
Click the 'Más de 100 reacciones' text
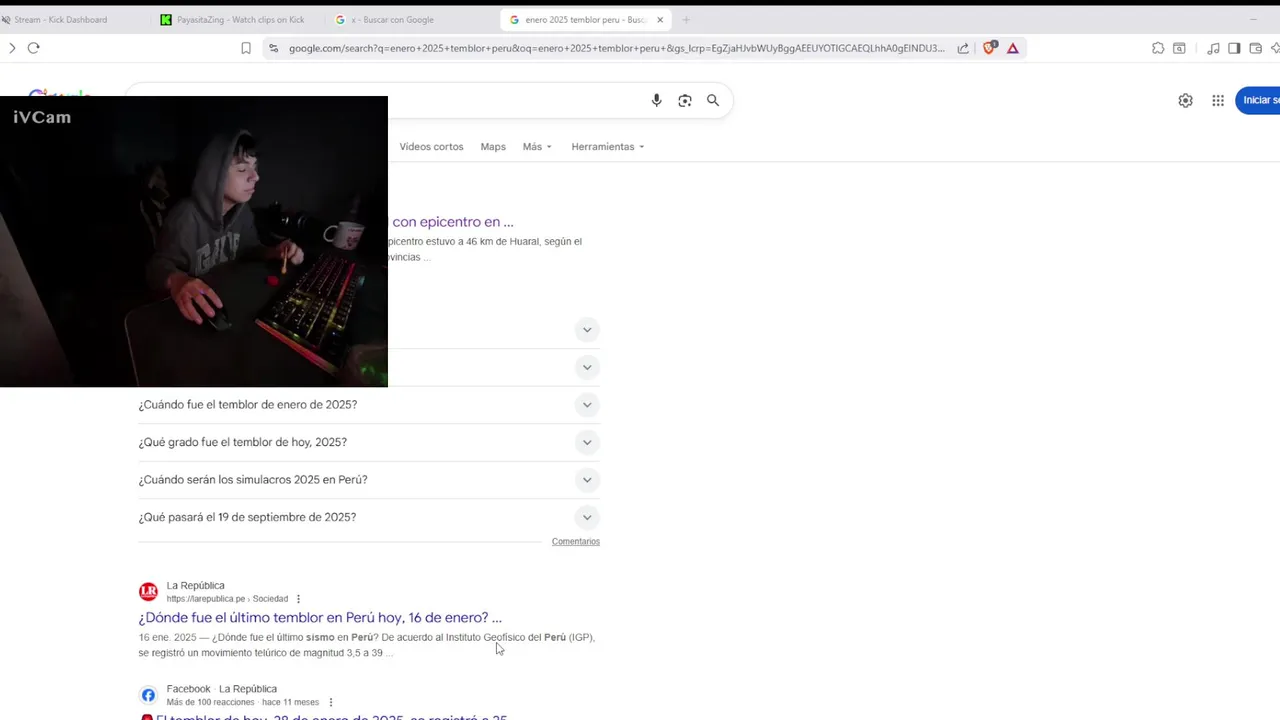(x=211, y=702)
